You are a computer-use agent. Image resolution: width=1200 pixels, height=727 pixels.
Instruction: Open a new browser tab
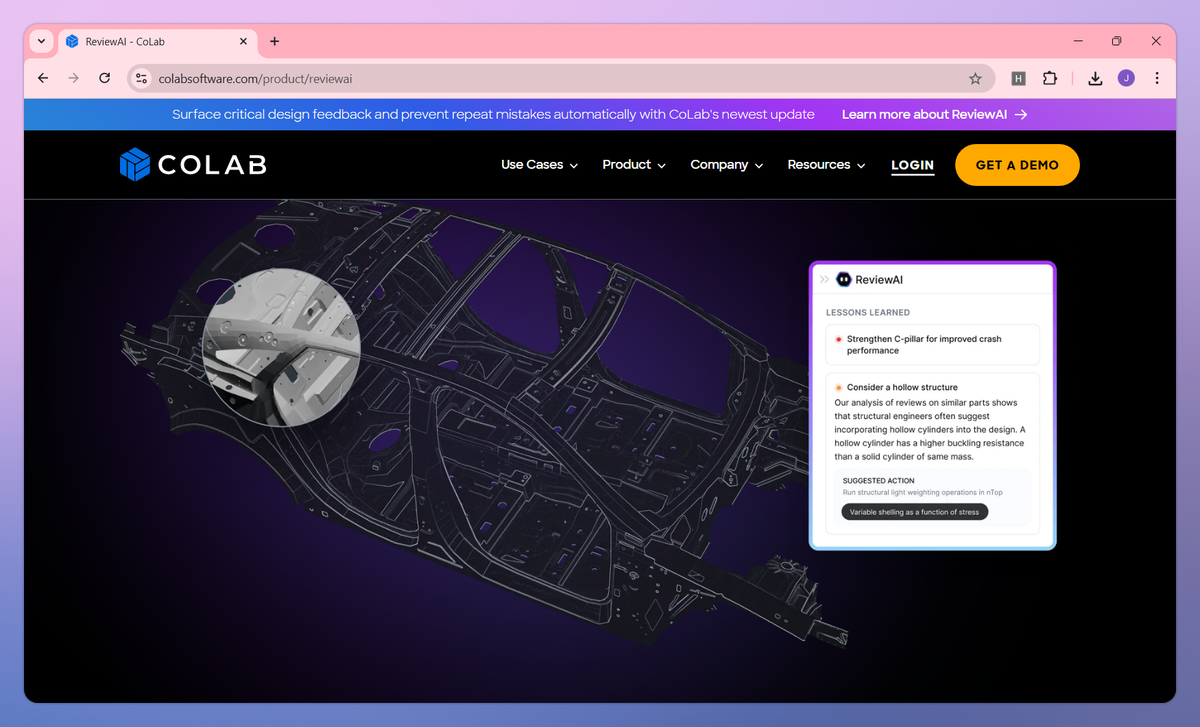275,41
